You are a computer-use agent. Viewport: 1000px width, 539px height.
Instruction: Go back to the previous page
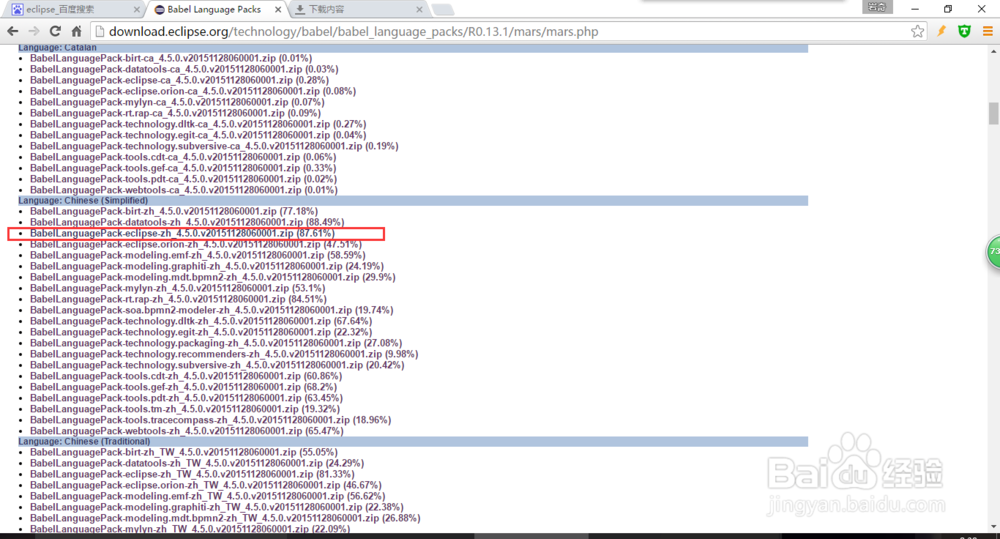point(12,31)
